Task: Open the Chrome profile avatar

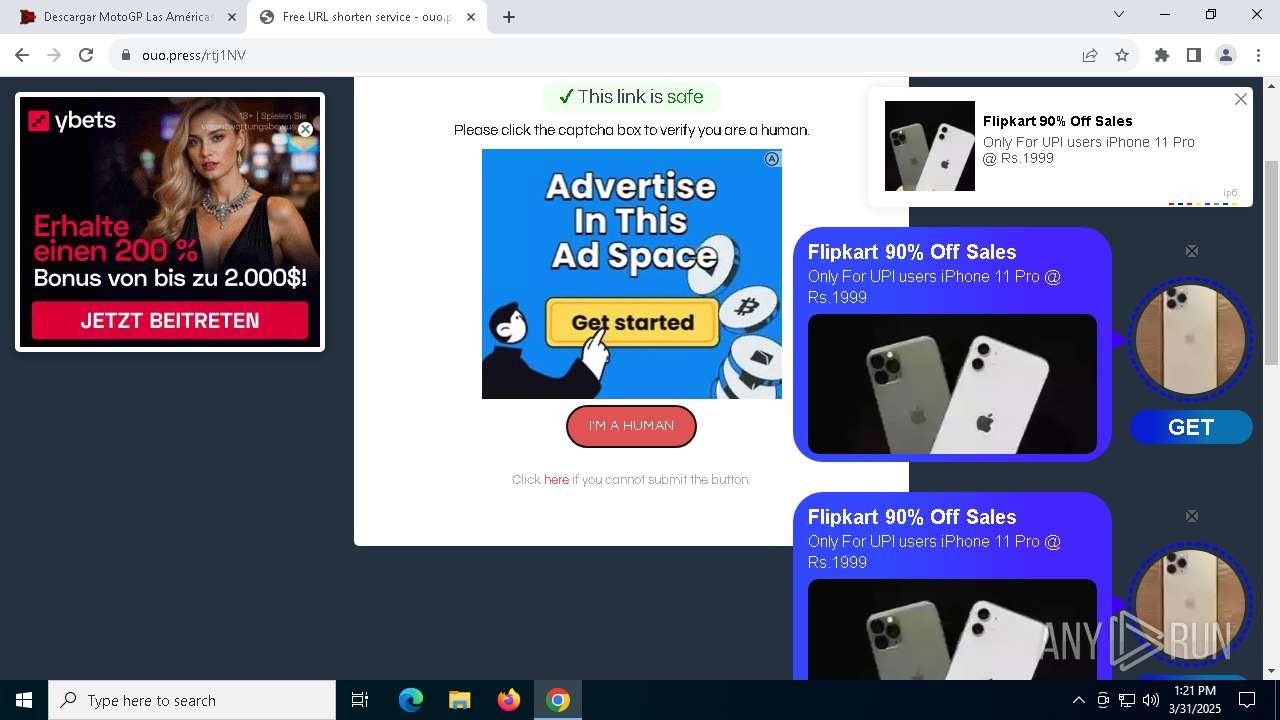Action: [x=1226, y=55]
